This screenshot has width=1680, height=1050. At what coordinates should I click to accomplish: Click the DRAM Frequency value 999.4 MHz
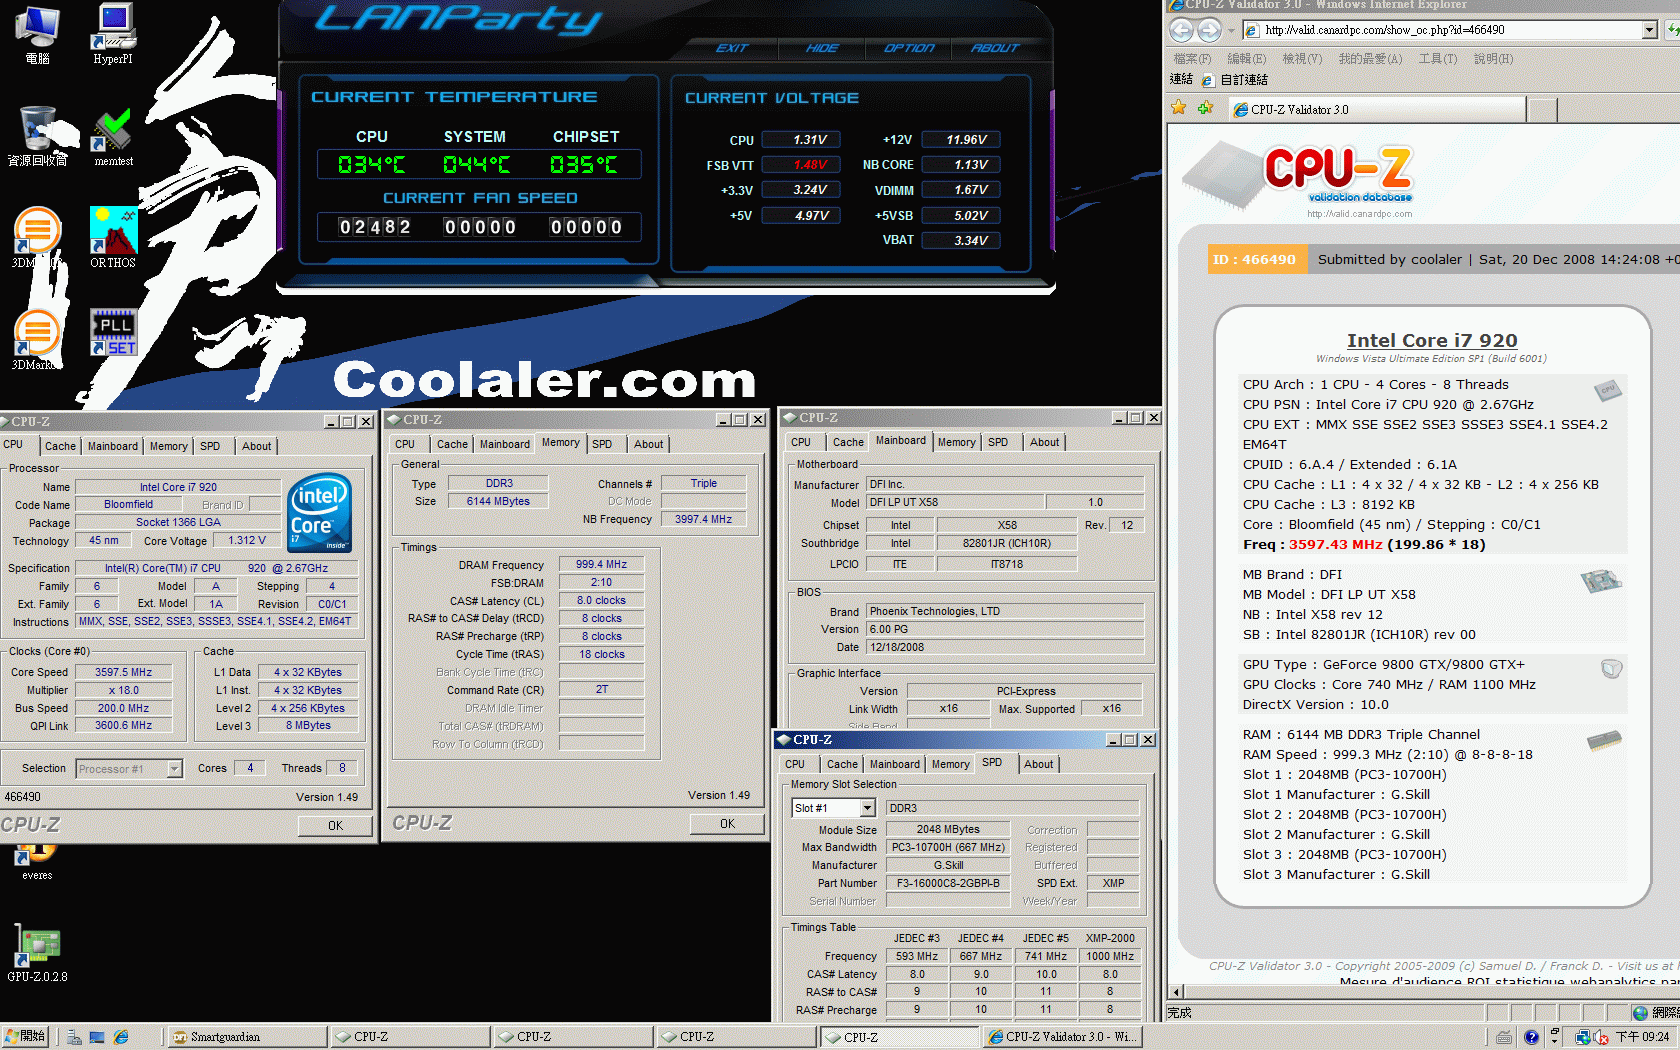pos(602,565)
